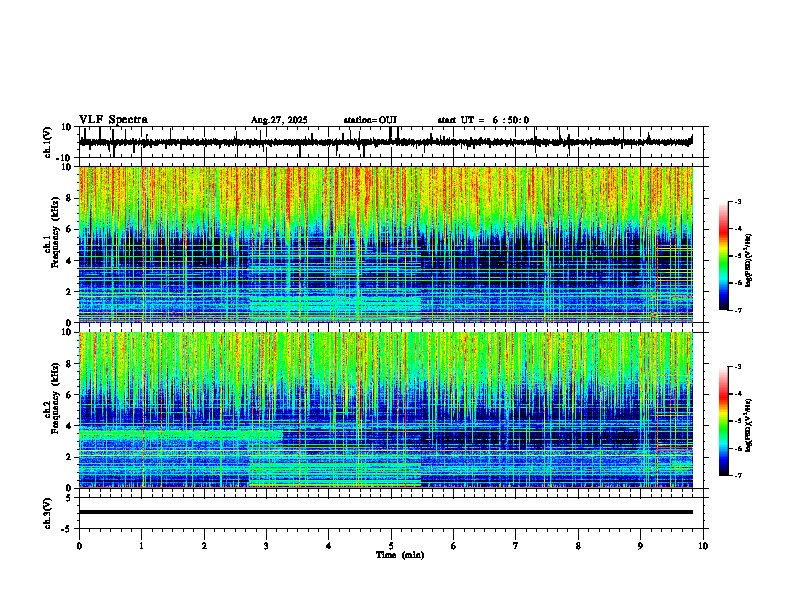Click time-axis tick label "8"
The image size is (792, 612).
click(578, 546)
